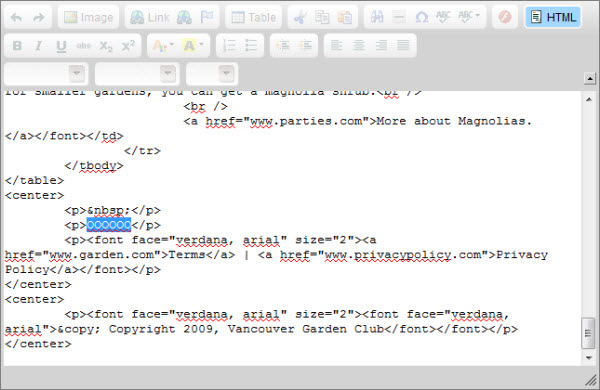
Task: Open the highlight color dropdown arrow
Action: [202, 45]
